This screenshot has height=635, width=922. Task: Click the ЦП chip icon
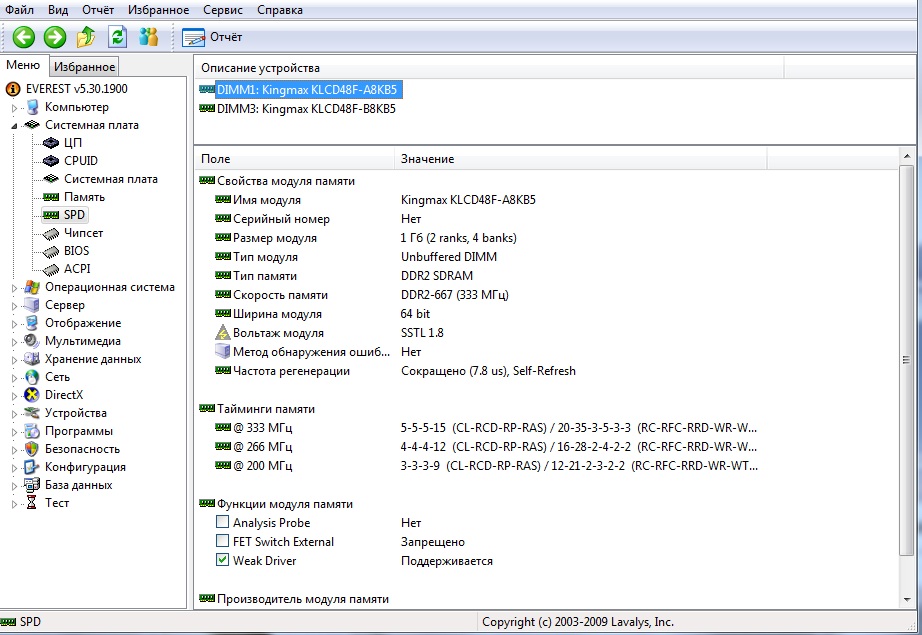[51, 143]
